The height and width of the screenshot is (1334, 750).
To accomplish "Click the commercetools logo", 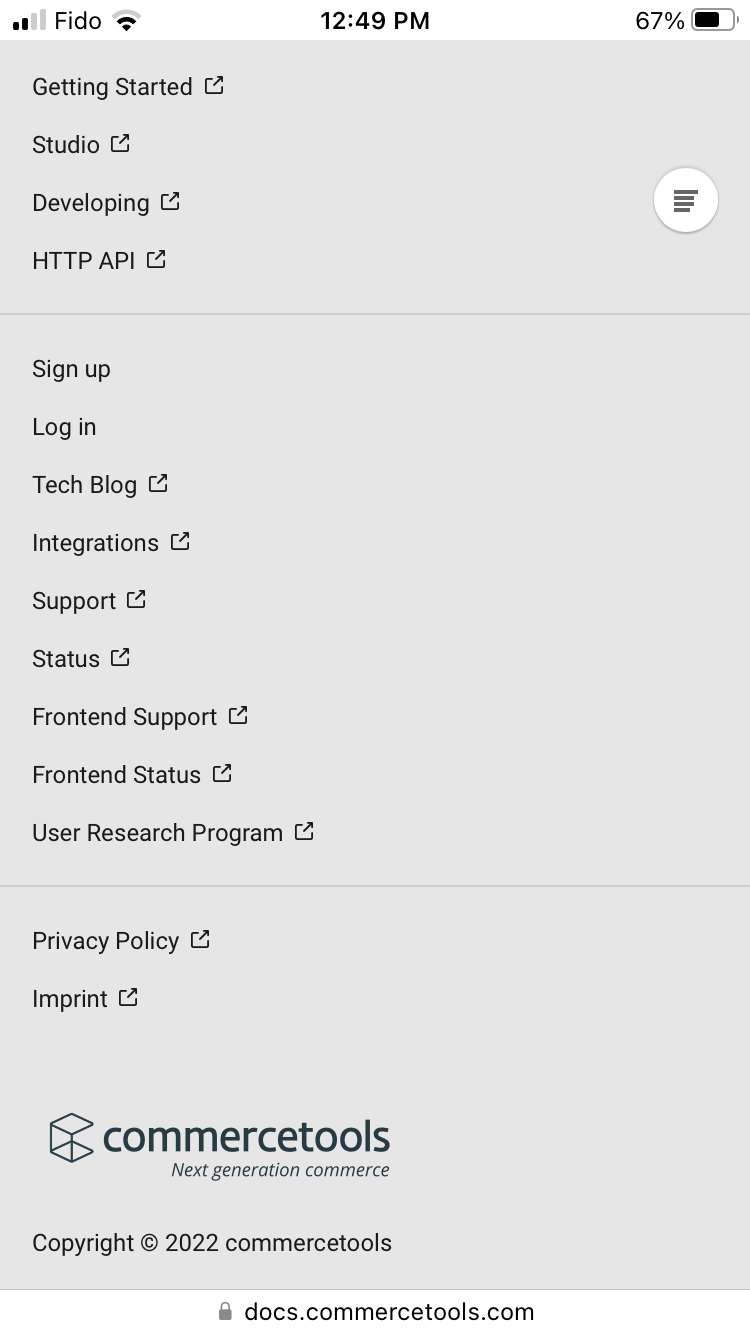I will point(220,1144).
